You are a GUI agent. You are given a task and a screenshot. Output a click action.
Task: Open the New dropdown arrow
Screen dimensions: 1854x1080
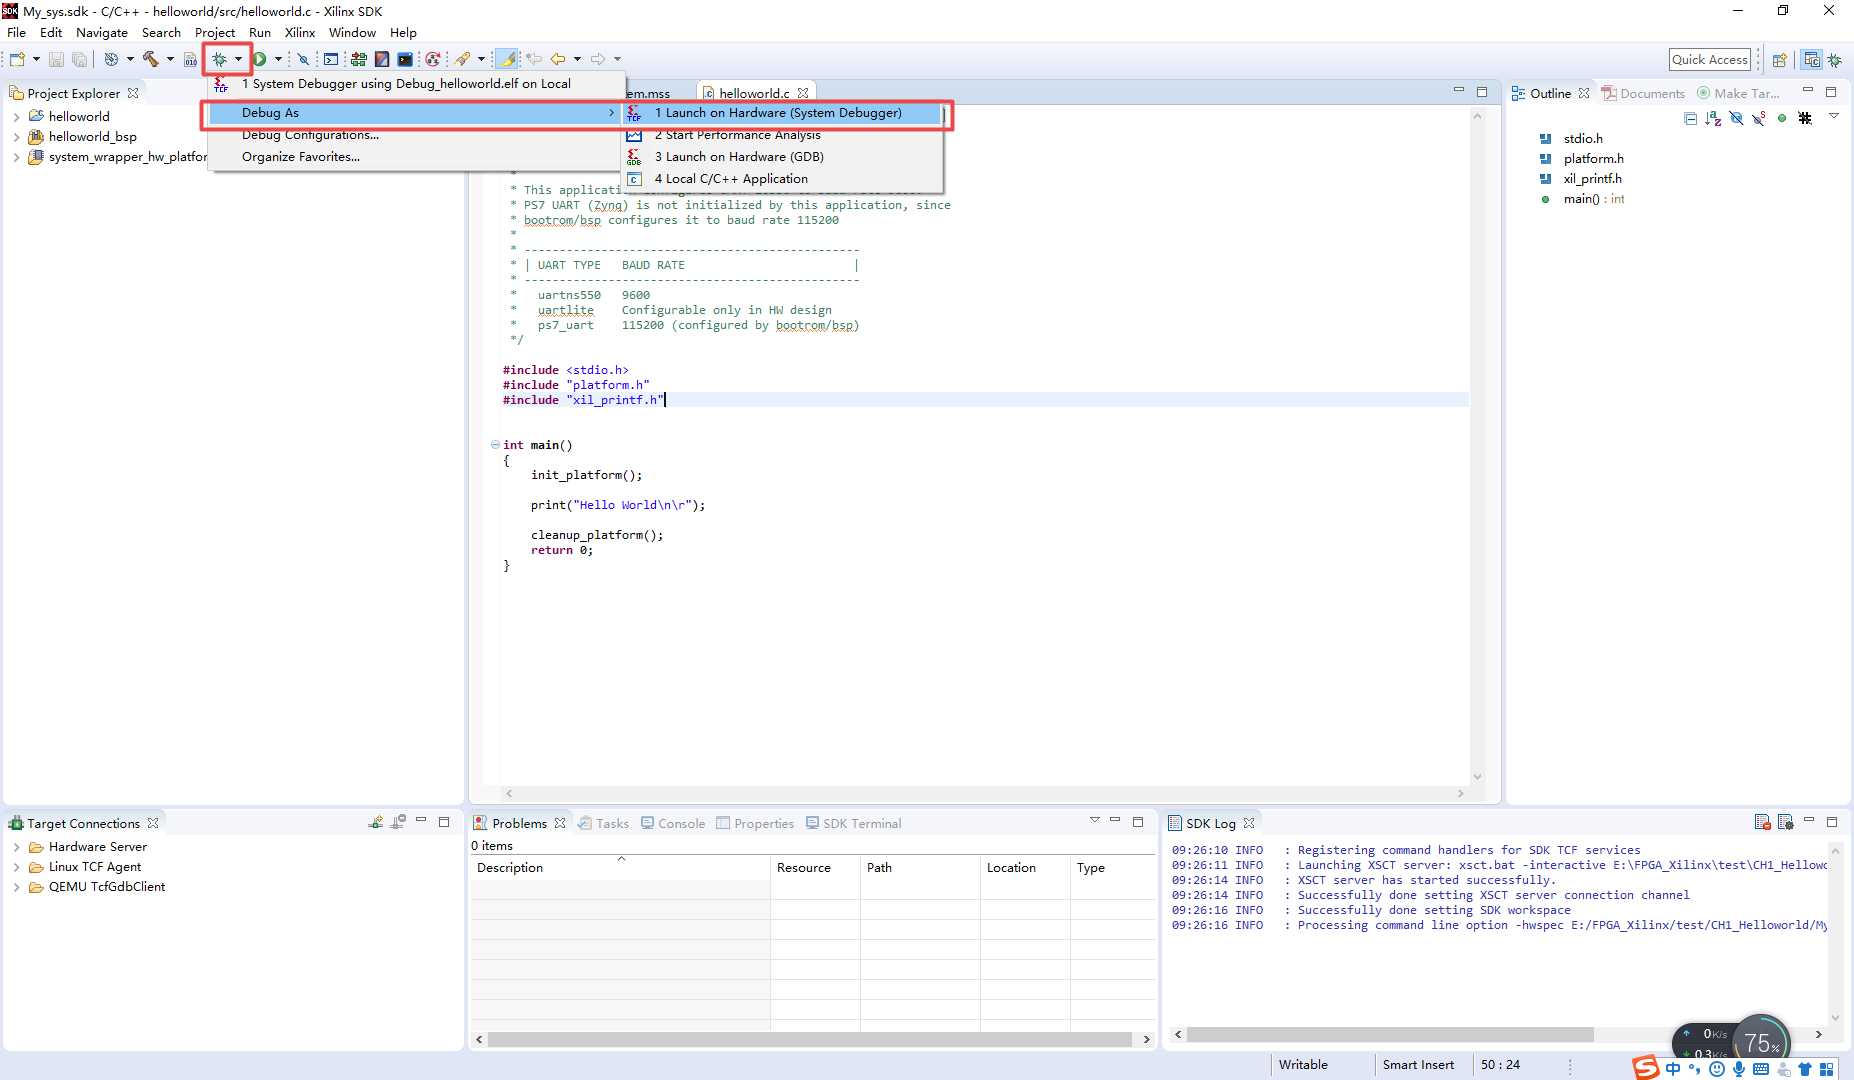pos(36,59)
